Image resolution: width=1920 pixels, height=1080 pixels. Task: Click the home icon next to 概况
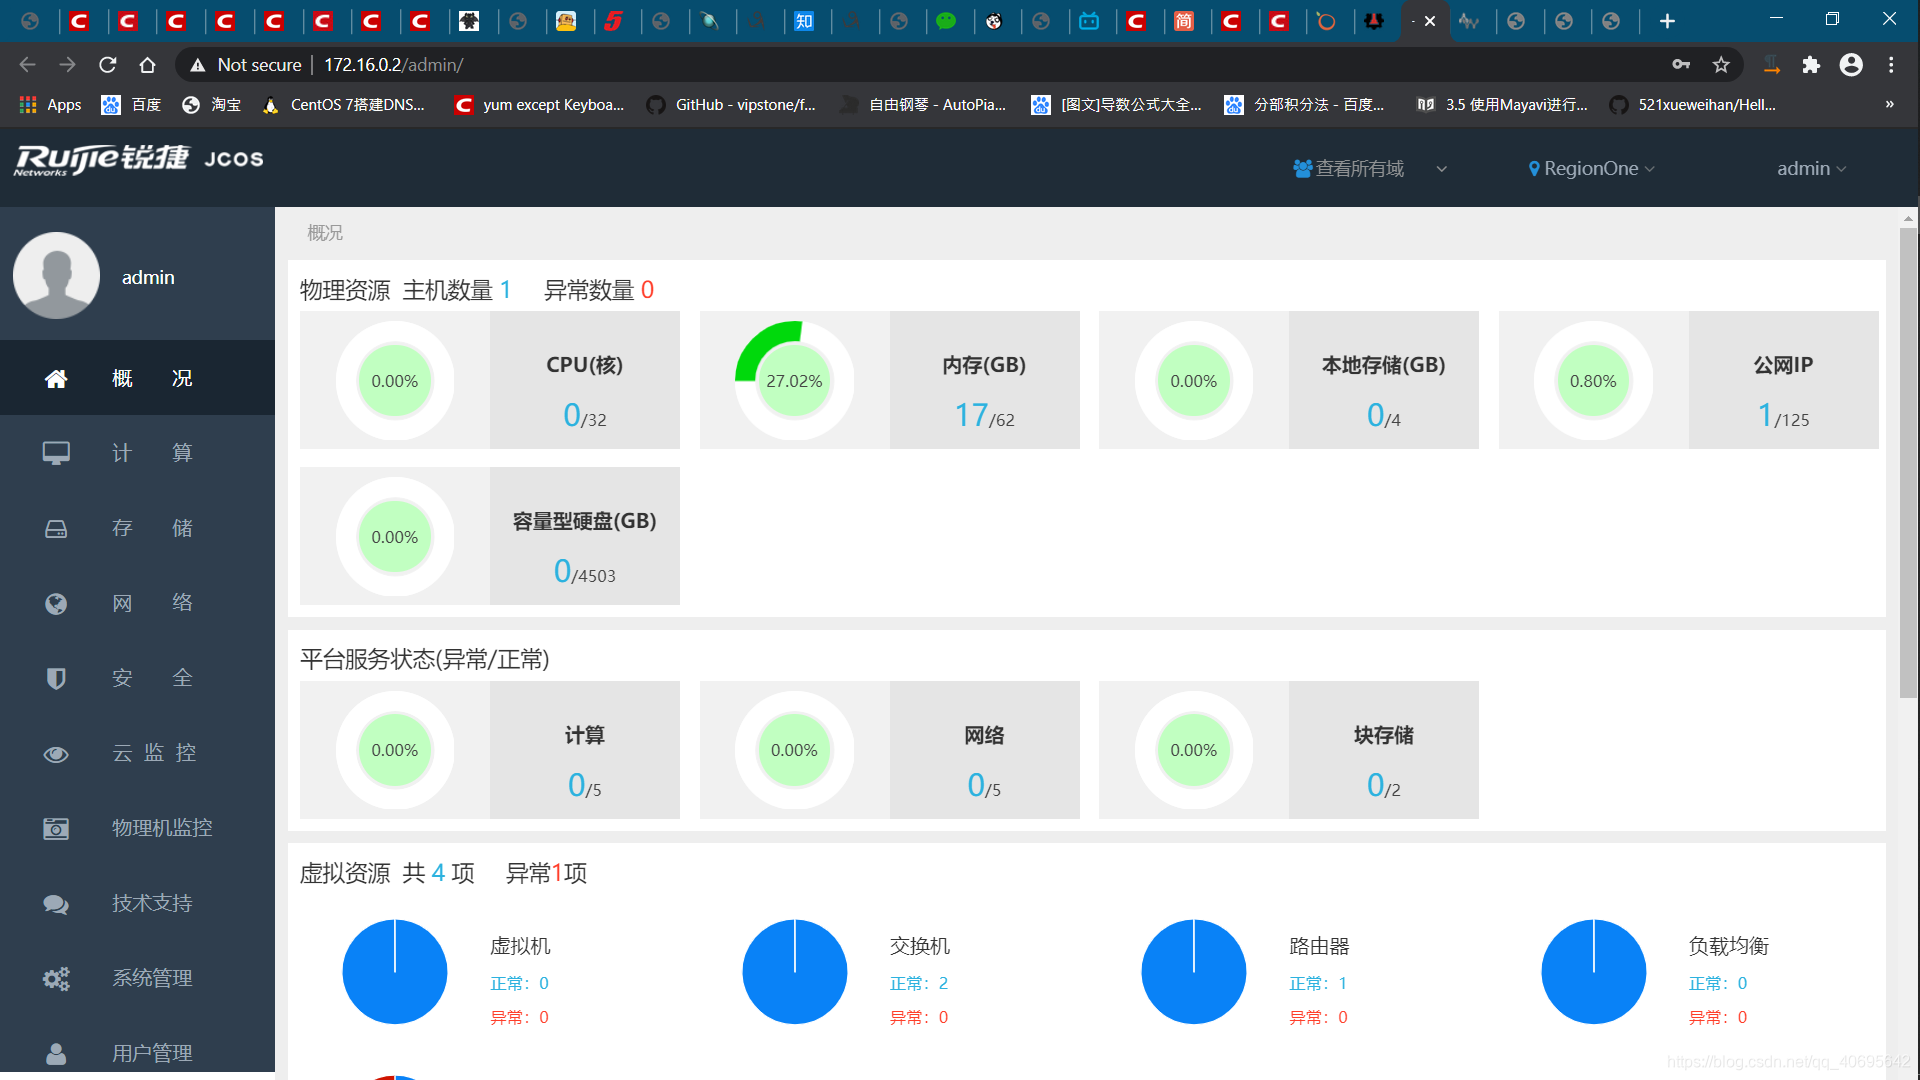56,378
